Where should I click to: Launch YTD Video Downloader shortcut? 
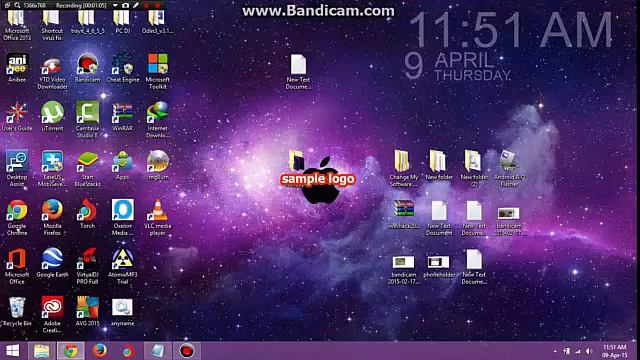pyautogui.click(x=52, y=72)
